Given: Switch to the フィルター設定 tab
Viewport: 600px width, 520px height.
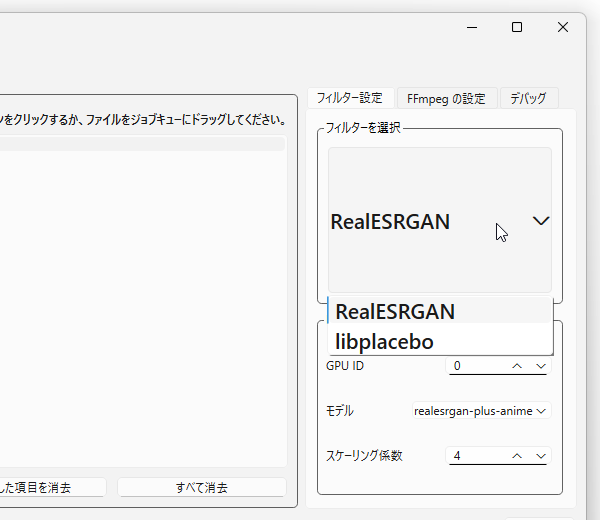Looking at the screenshot, I should pyautogui.click(x=350, y=98).
